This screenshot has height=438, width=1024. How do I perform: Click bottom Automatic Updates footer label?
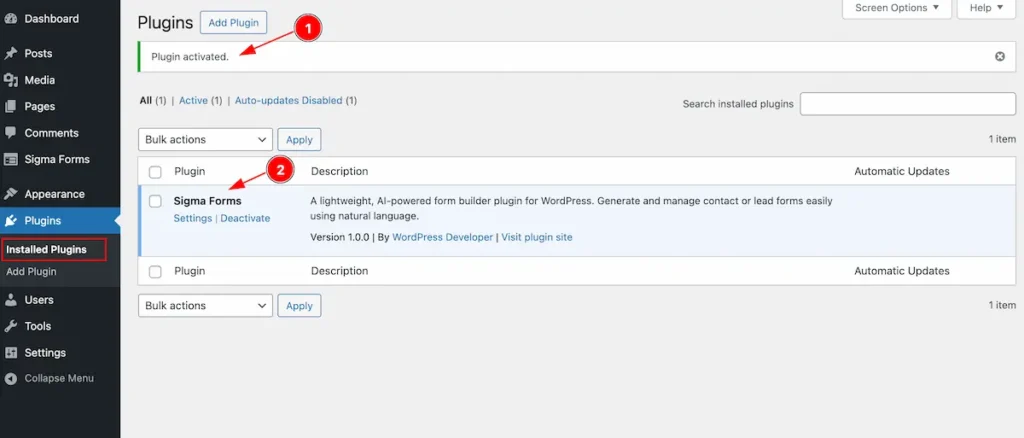coord(902,271)
